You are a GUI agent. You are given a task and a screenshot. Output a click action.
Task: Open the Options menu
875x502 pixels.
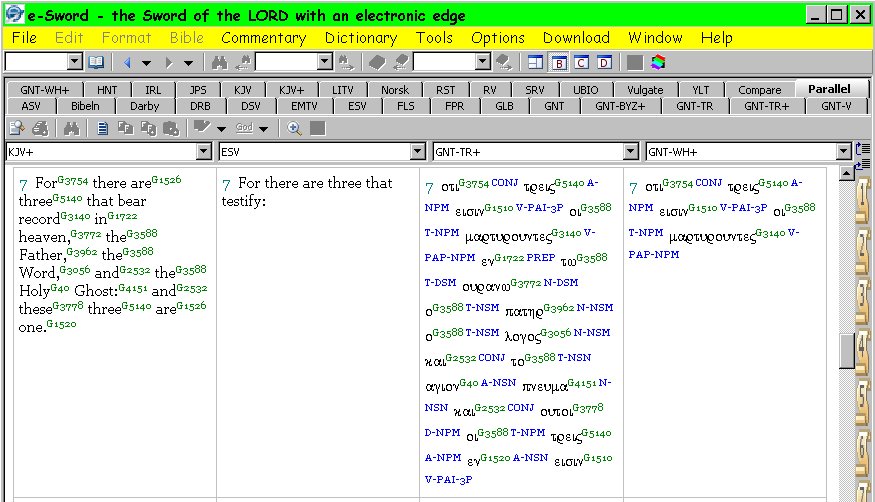coord(498,37)
